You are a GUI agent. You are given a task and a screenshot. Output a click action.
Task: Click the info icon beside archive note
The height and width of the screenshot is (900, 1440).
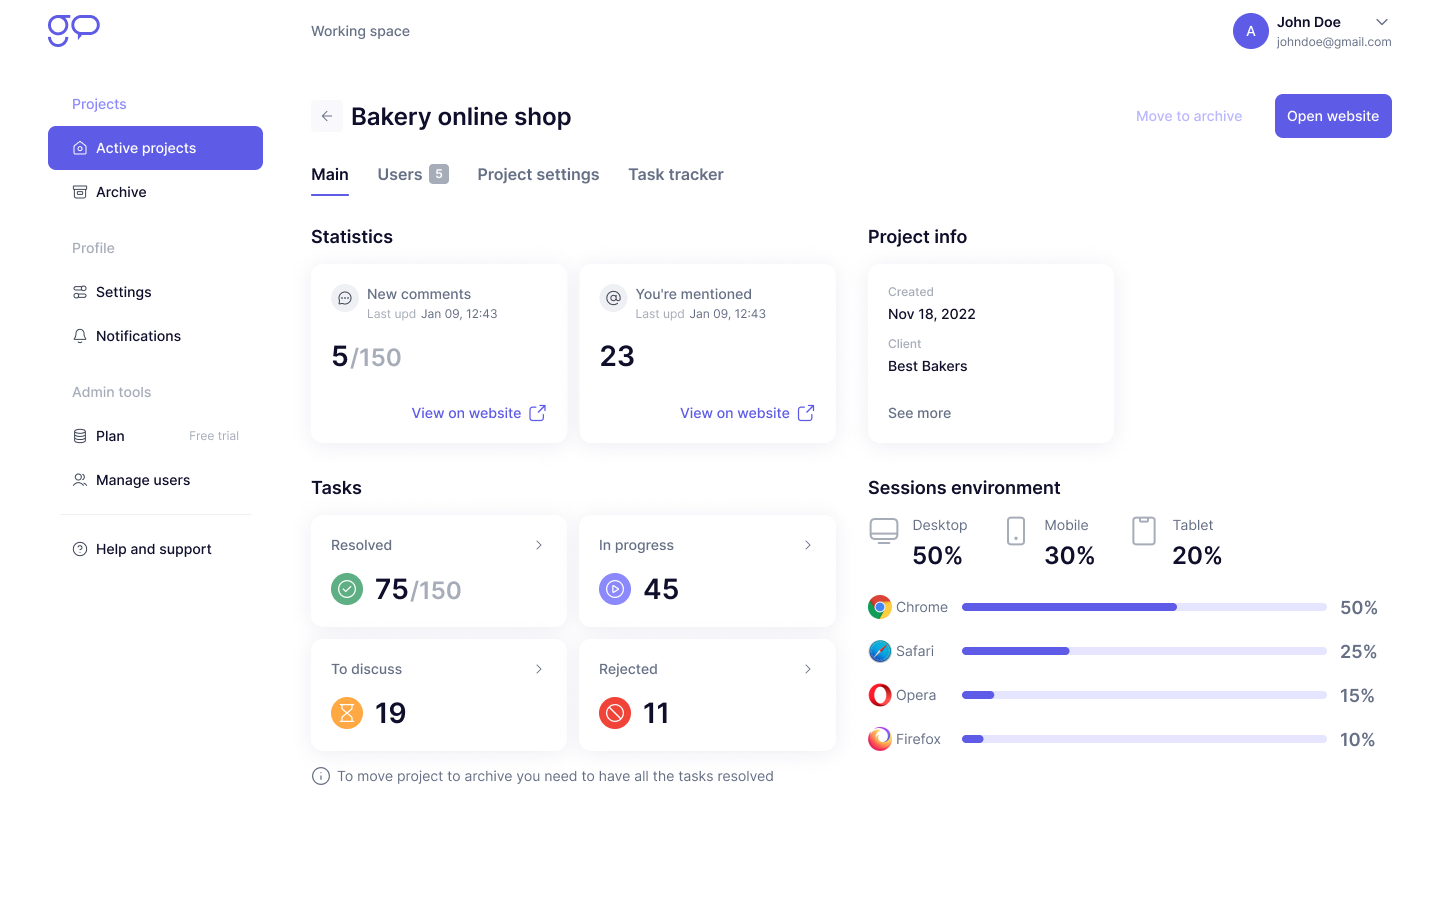tap(321, 776)
